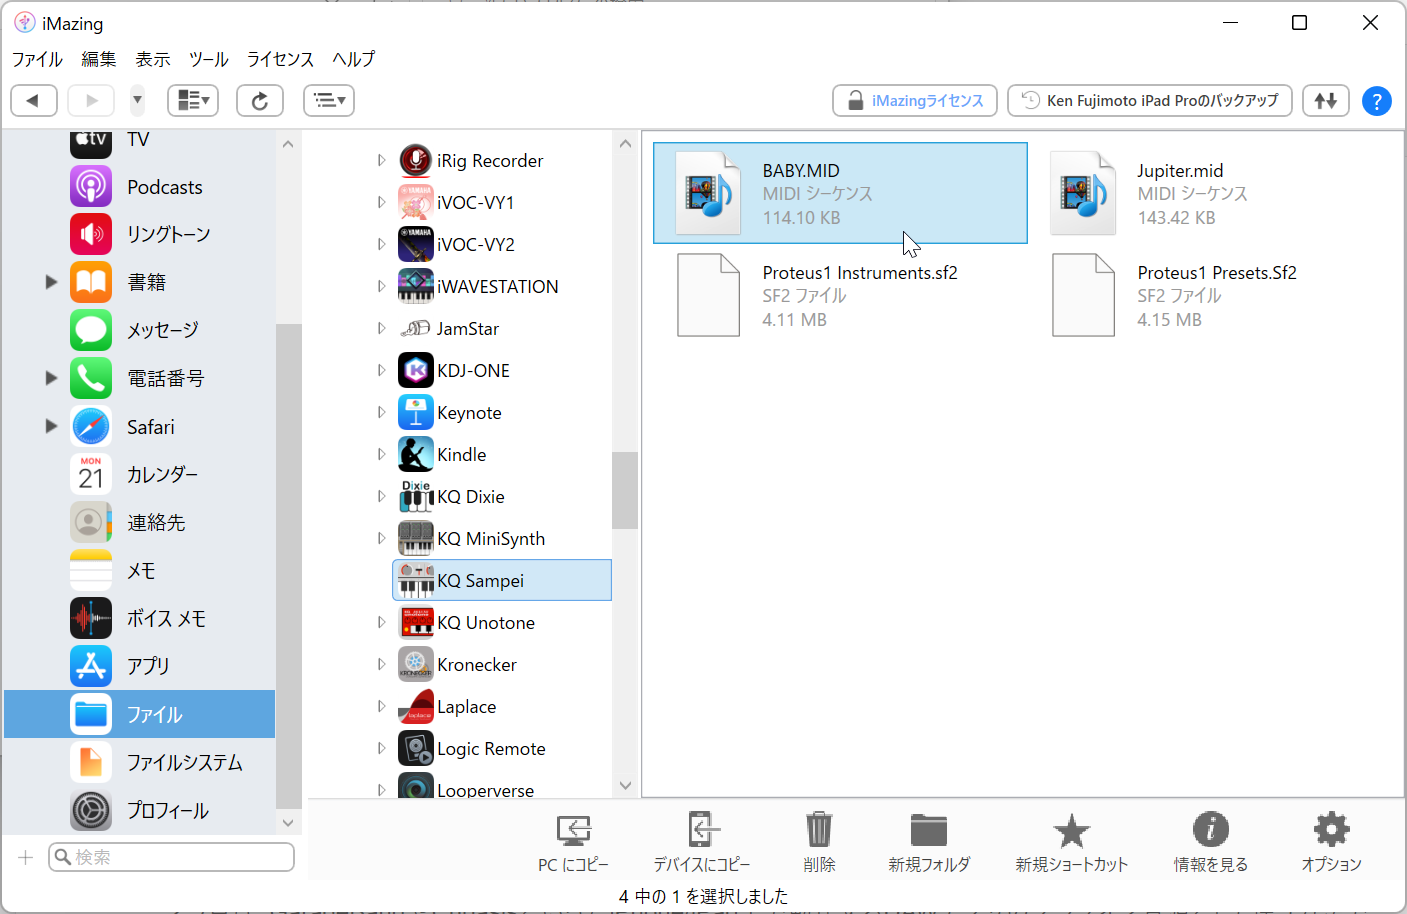Open the 表示 menu
This screenshot has height=914, width=1407.
pos(153,59)
